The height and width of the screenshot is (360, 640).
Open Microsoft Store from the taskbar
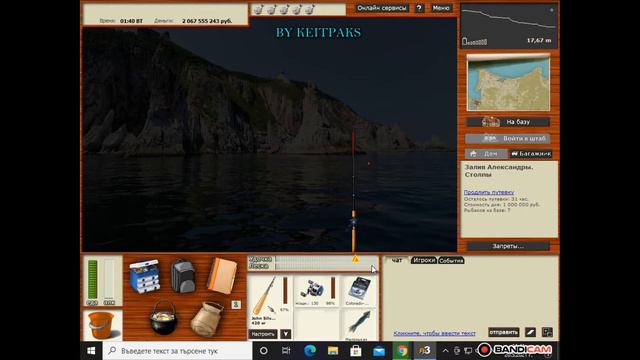356,351
